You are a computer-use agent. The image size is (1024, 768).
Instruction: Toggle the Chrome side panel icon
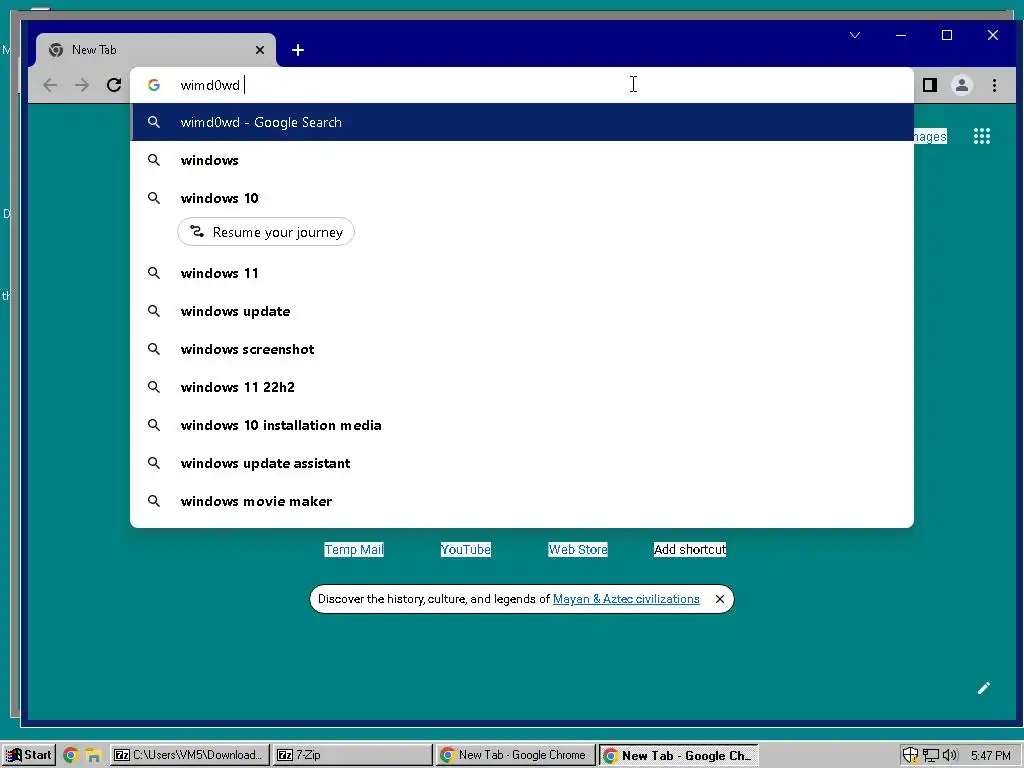point(930,85)
